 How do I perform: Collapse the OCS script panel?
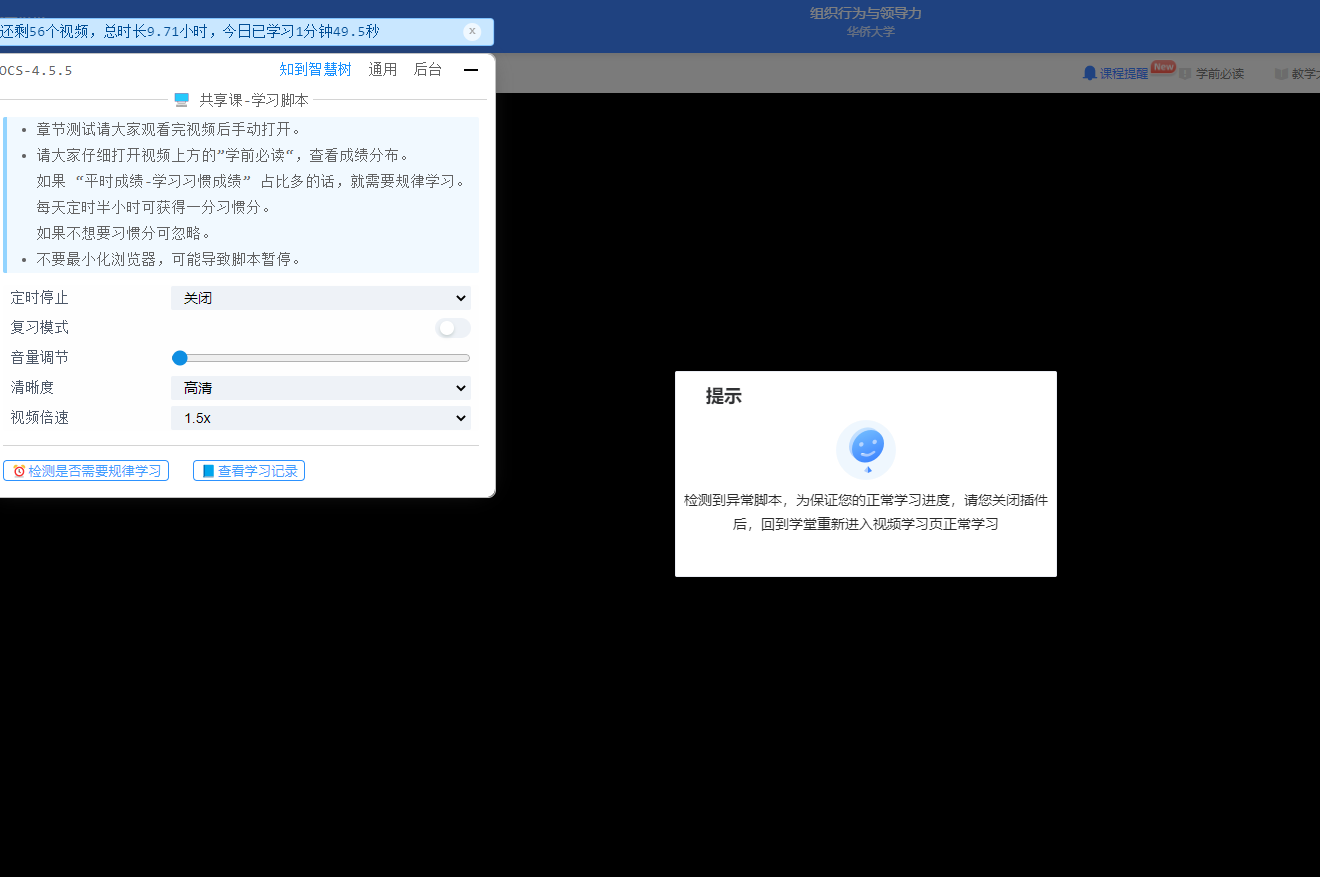(x=470, y=70)
